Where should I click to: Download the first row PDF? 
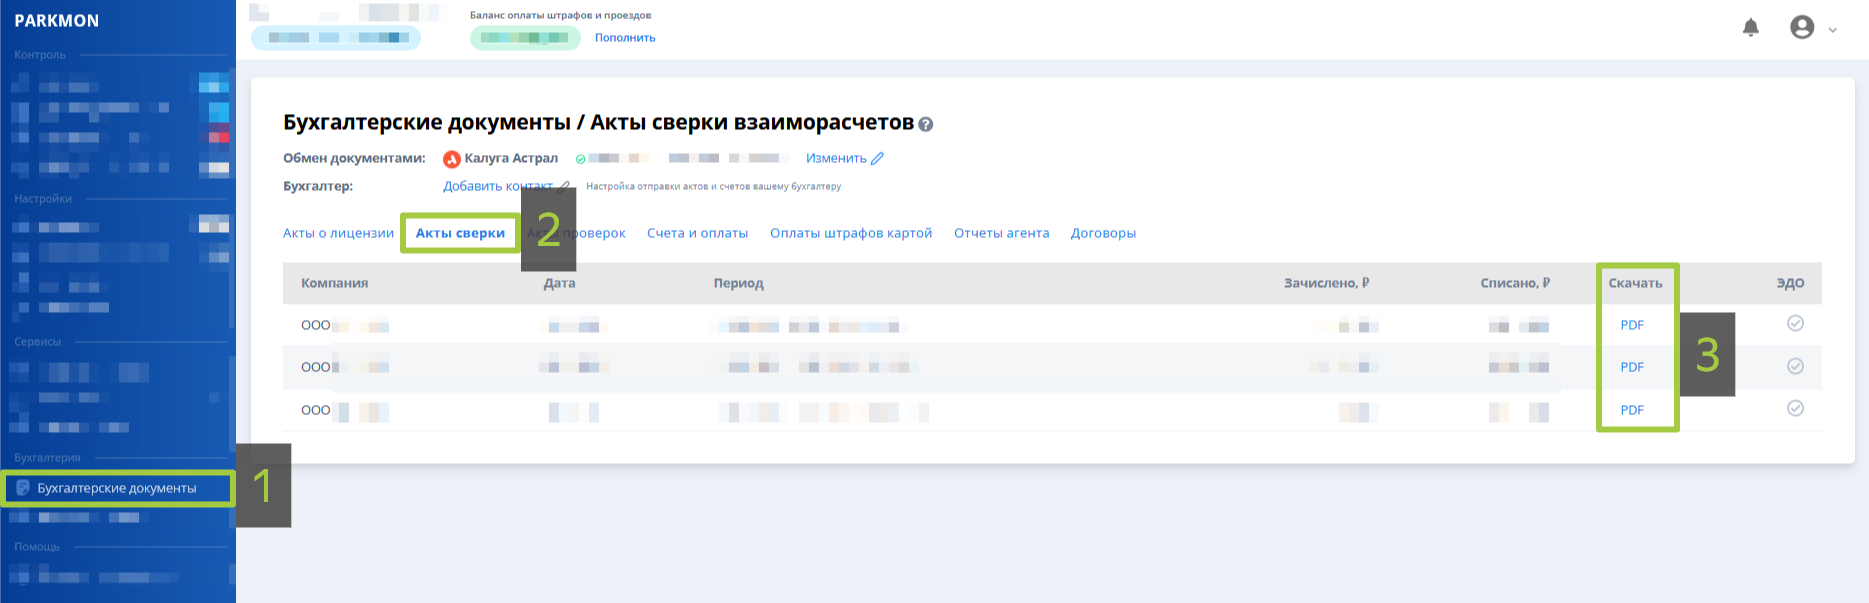click(1632, 325)
